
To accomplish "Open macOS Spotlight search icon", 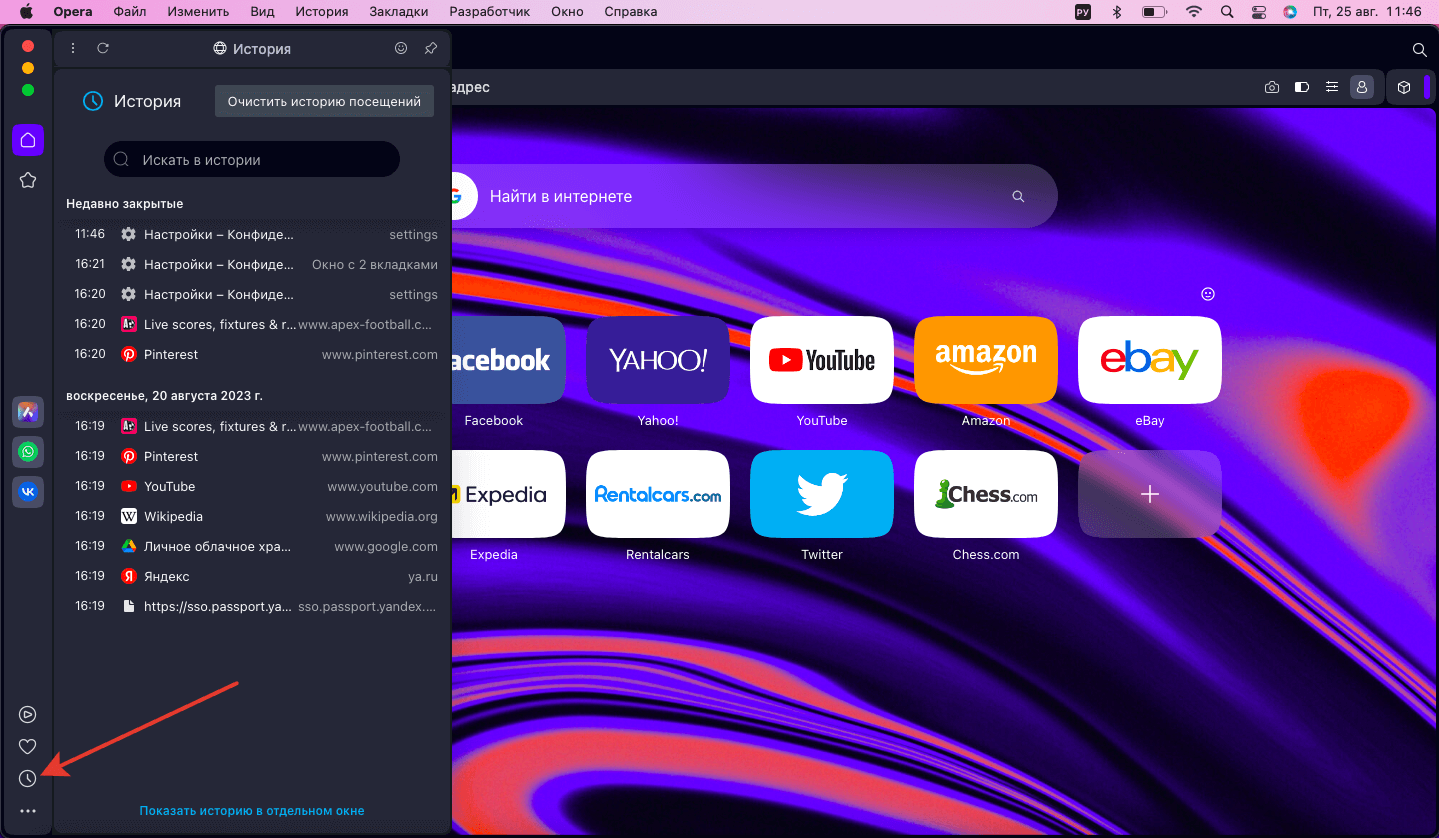I will tap(1227, 12).
